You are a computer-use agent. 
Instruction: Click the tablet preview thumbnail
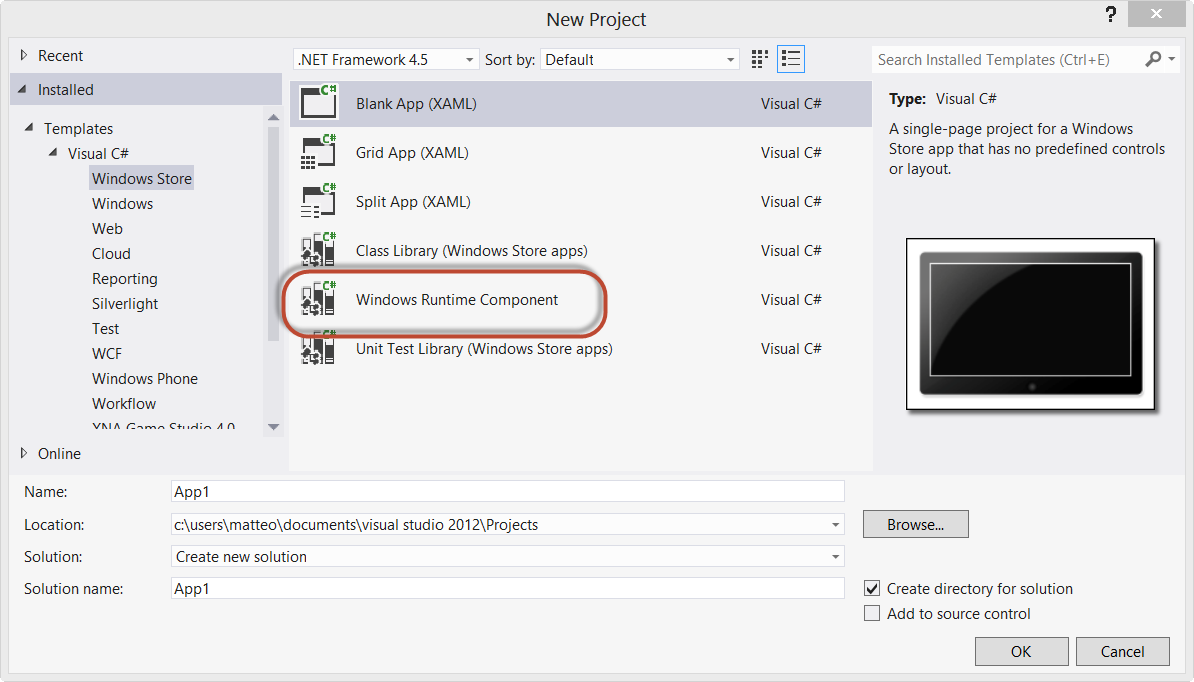[x=1030, y=324]
